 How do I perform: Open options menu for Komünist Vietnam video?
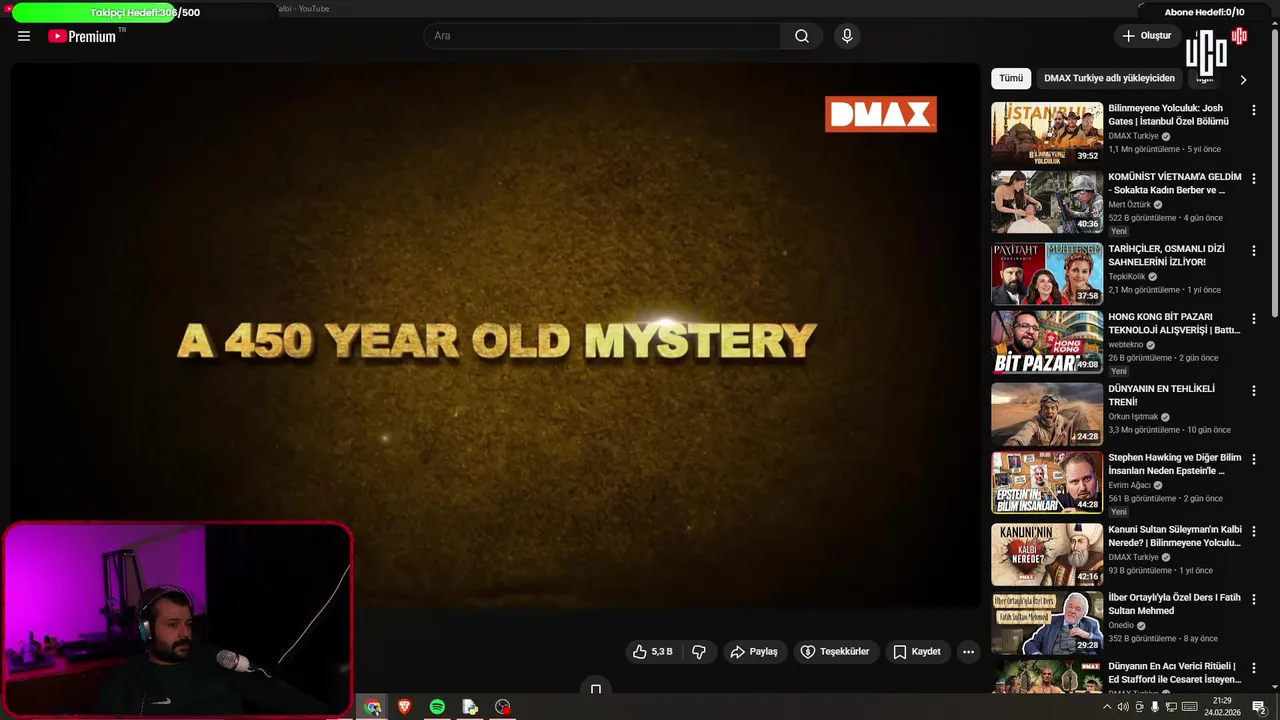1254,178
